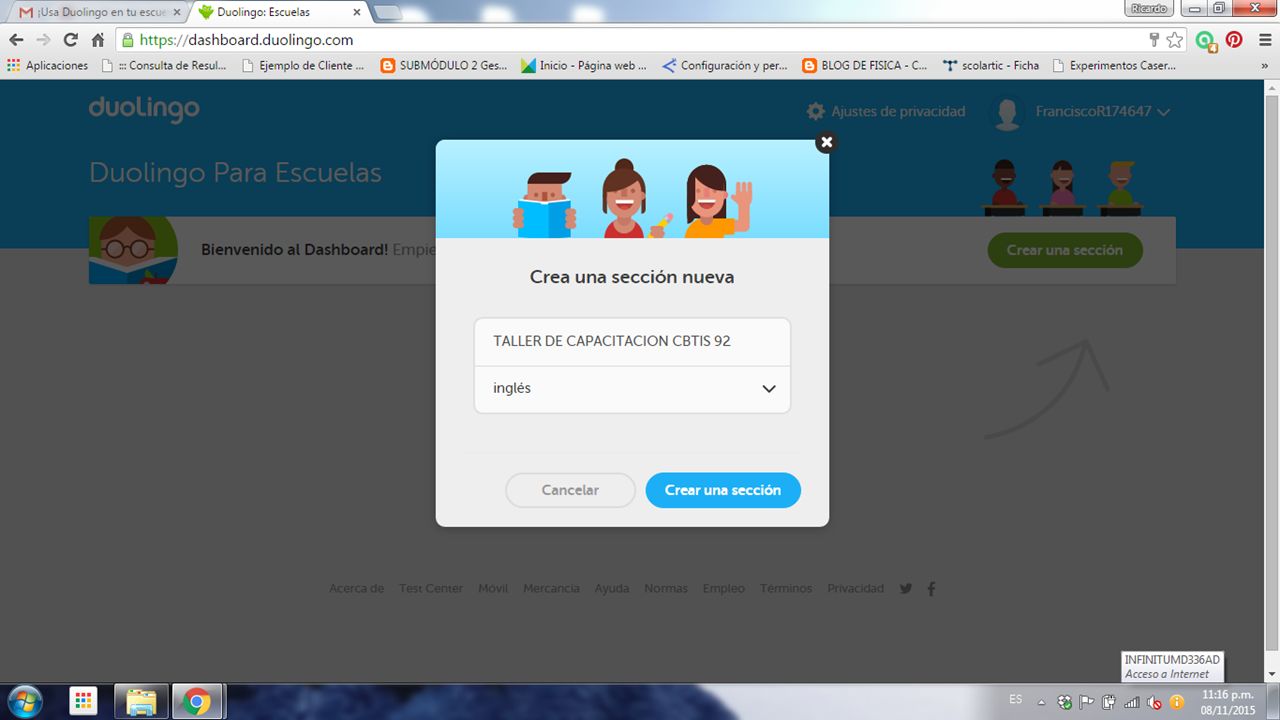Close the Duolingo: Escuelas tab

coord(357,12)
